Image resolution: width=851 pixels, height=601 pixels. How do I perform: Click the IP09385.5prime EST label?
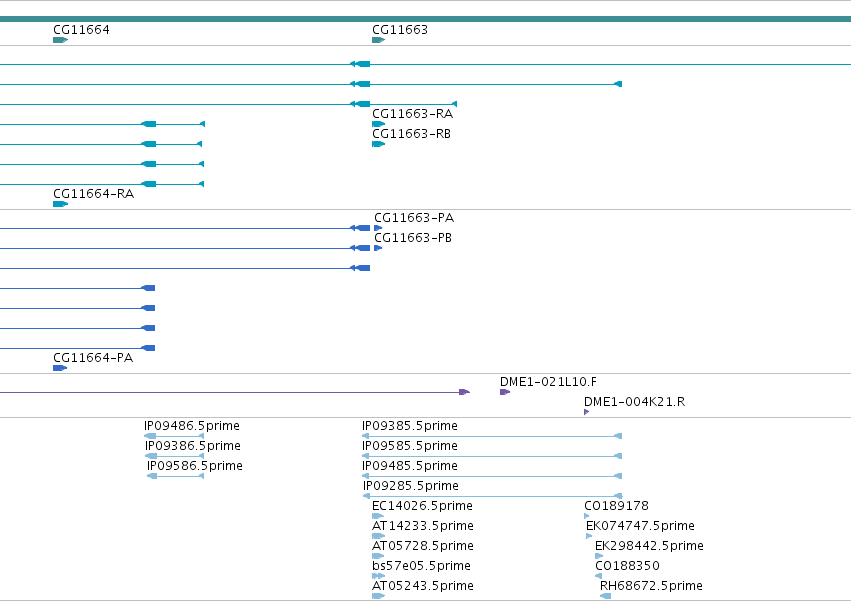[410, 426]
